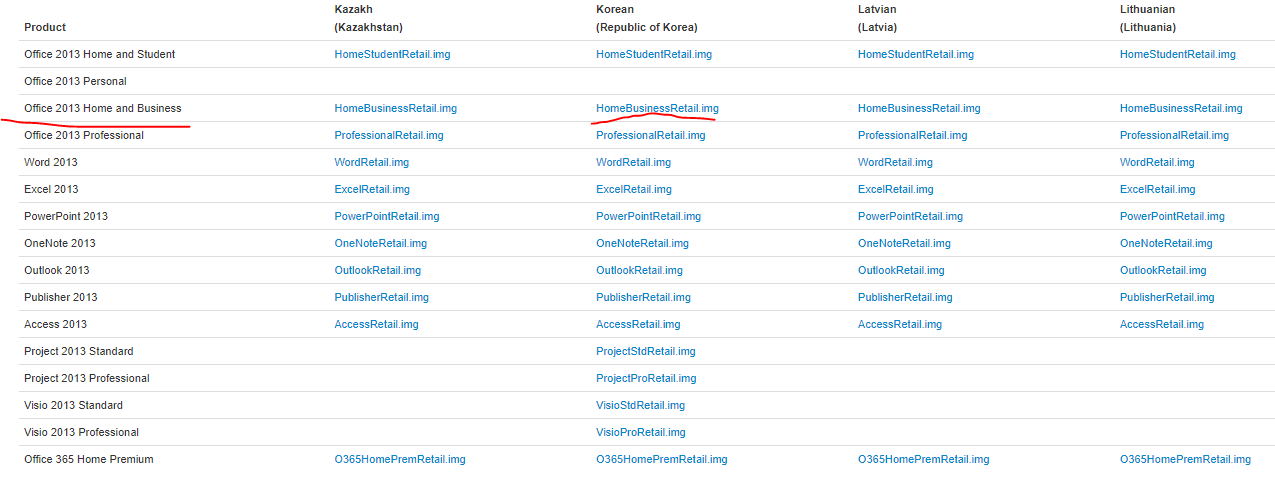1275x489 pixels.
Task: Click Korean ProfessionalRetail.img link
Action: coord(651,135)
